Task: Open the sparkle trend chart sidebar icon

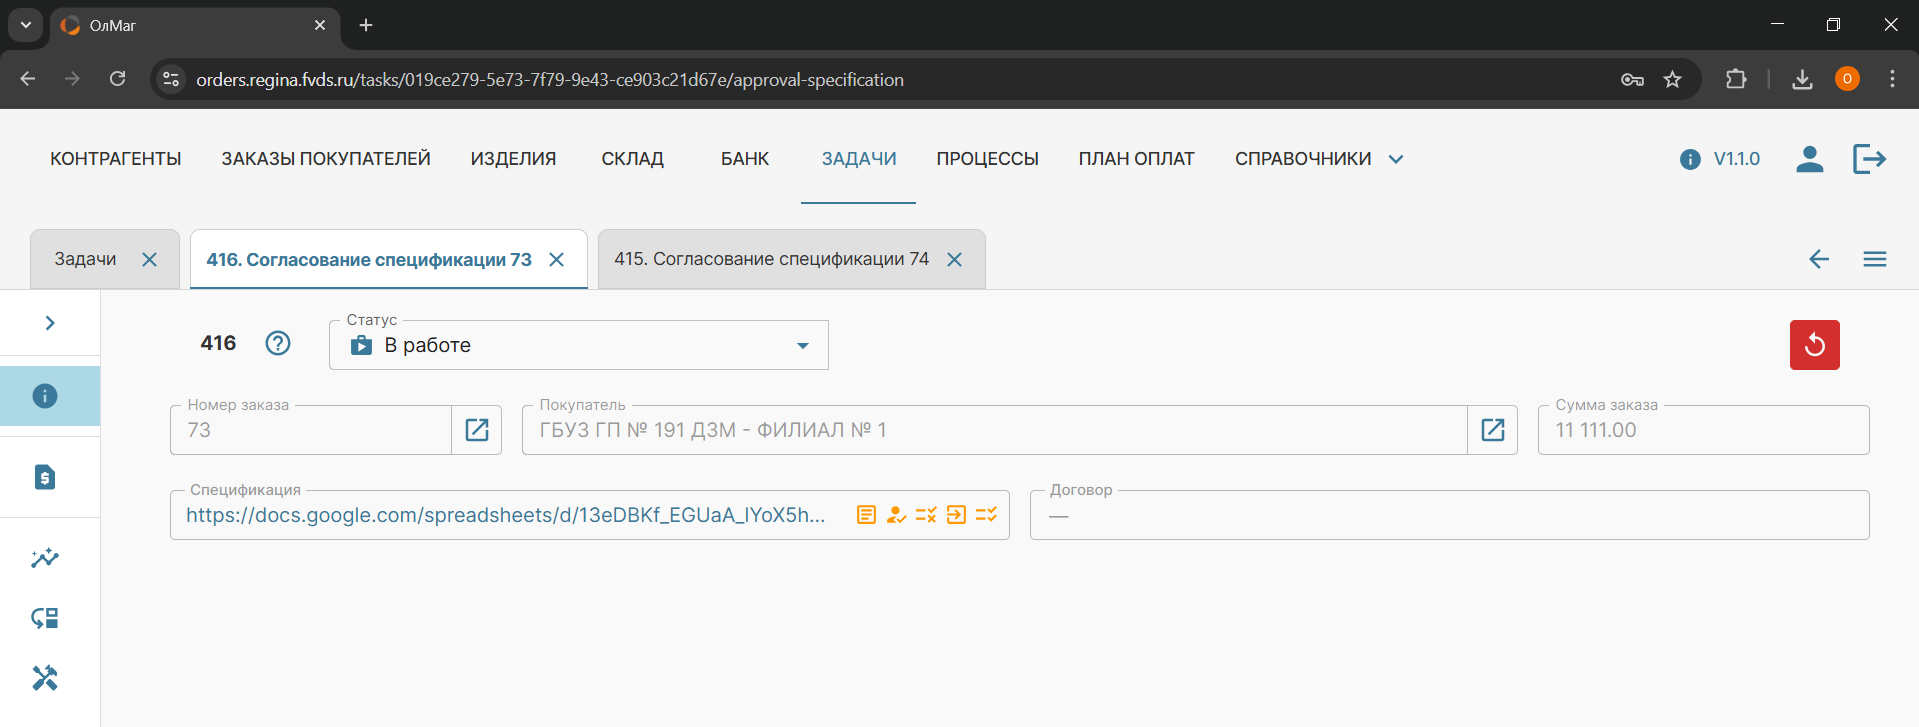Action: tap(45, 558)
